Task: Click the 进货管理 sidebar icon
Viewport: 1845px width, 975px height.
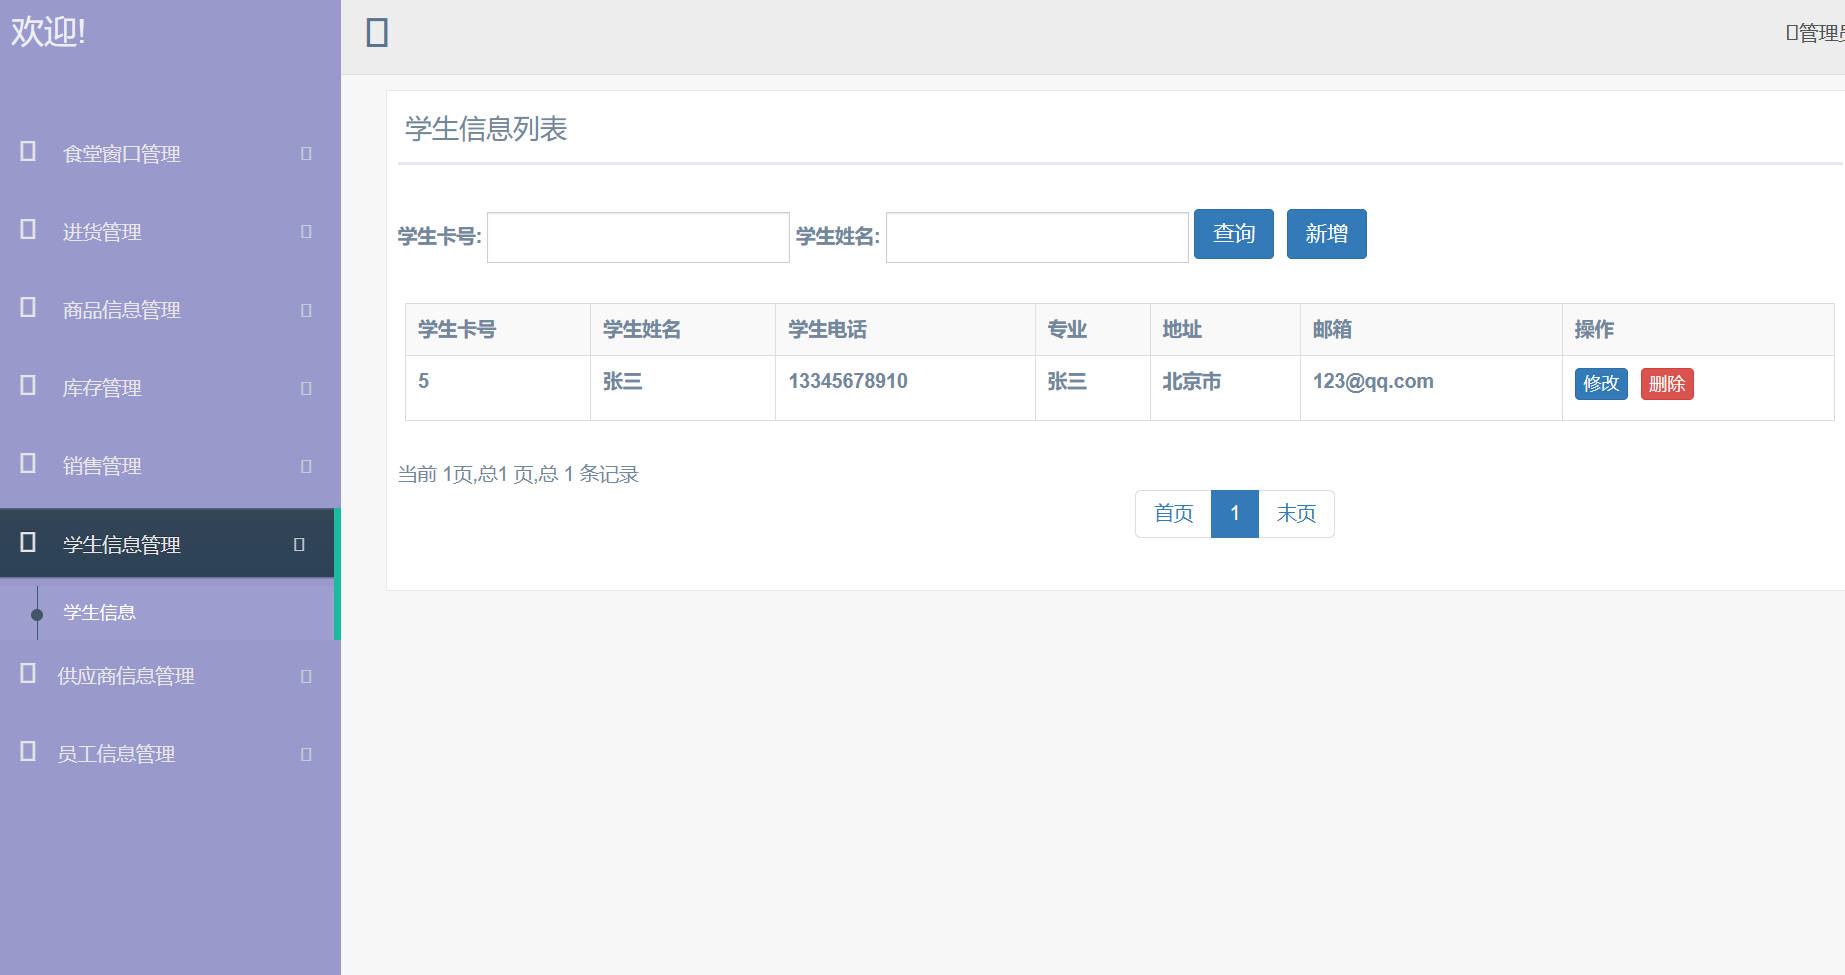Action: (26, 230)
